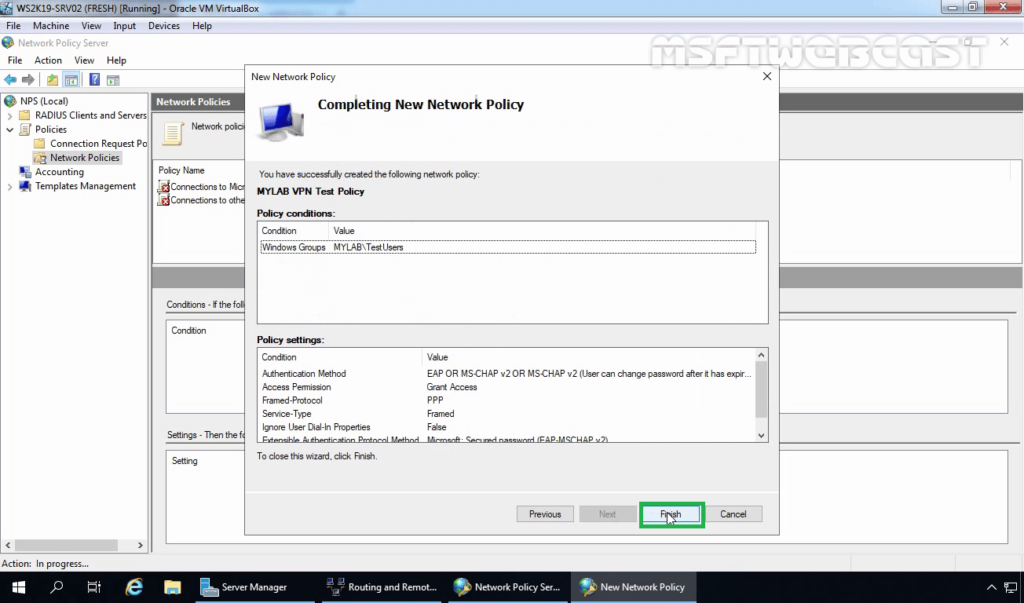Toggle the Show/Hide Console Tree icon
The height and width of the screenshot is (603, 1024).
(71, 80)
